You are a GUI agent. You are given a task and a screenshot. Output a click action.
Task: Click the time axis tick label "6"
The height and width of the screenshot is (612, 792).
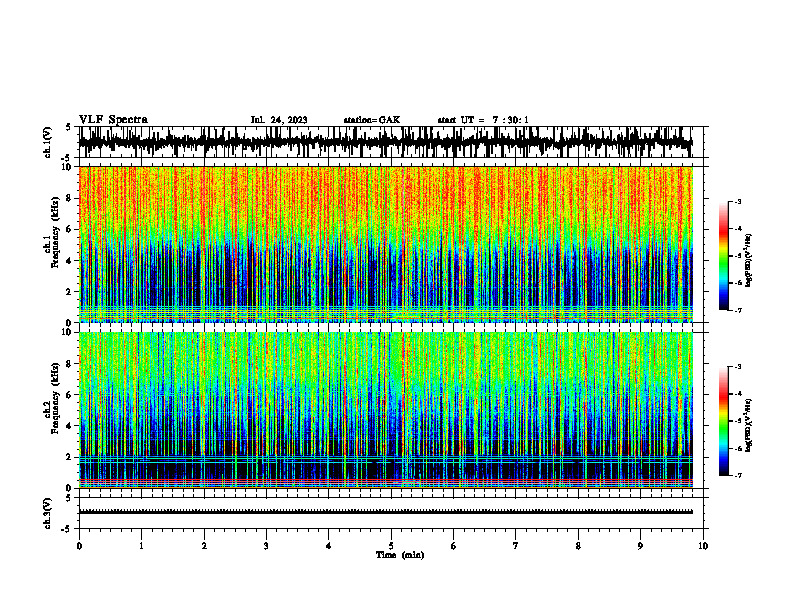point(453,546)
